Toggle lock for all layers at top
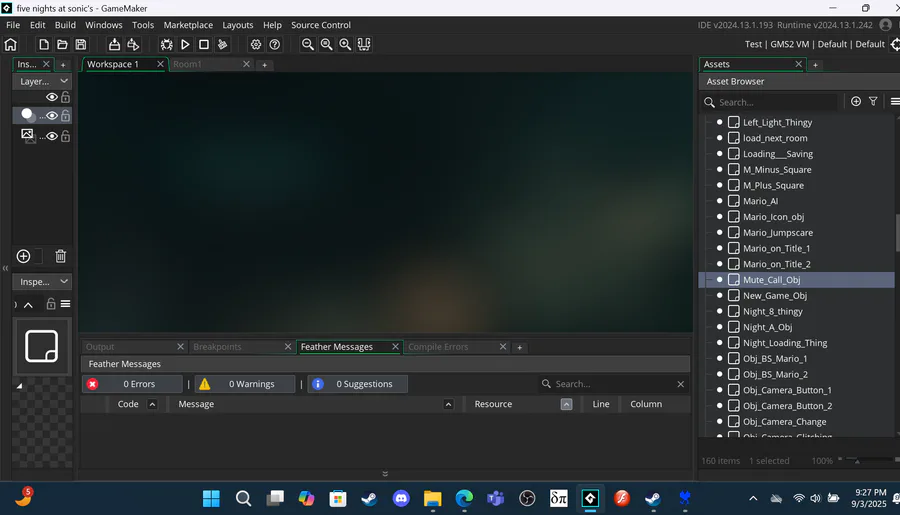 point(65,97)
